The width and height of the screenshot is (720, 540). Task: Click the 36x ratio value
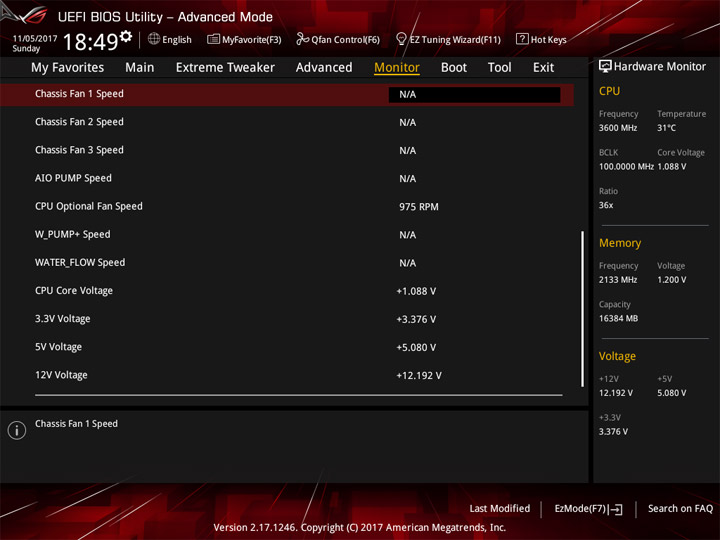pyautogui.click(x=606, y=205)
